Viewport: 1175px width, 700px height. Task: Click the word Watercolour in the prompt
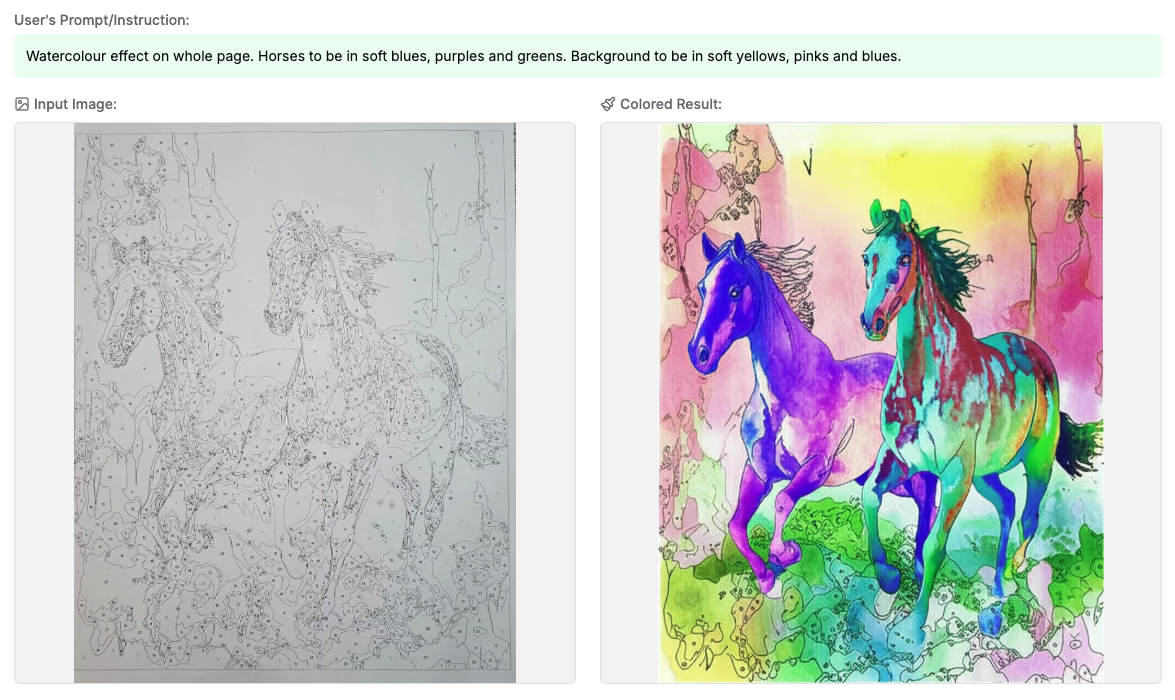[61, 56]
